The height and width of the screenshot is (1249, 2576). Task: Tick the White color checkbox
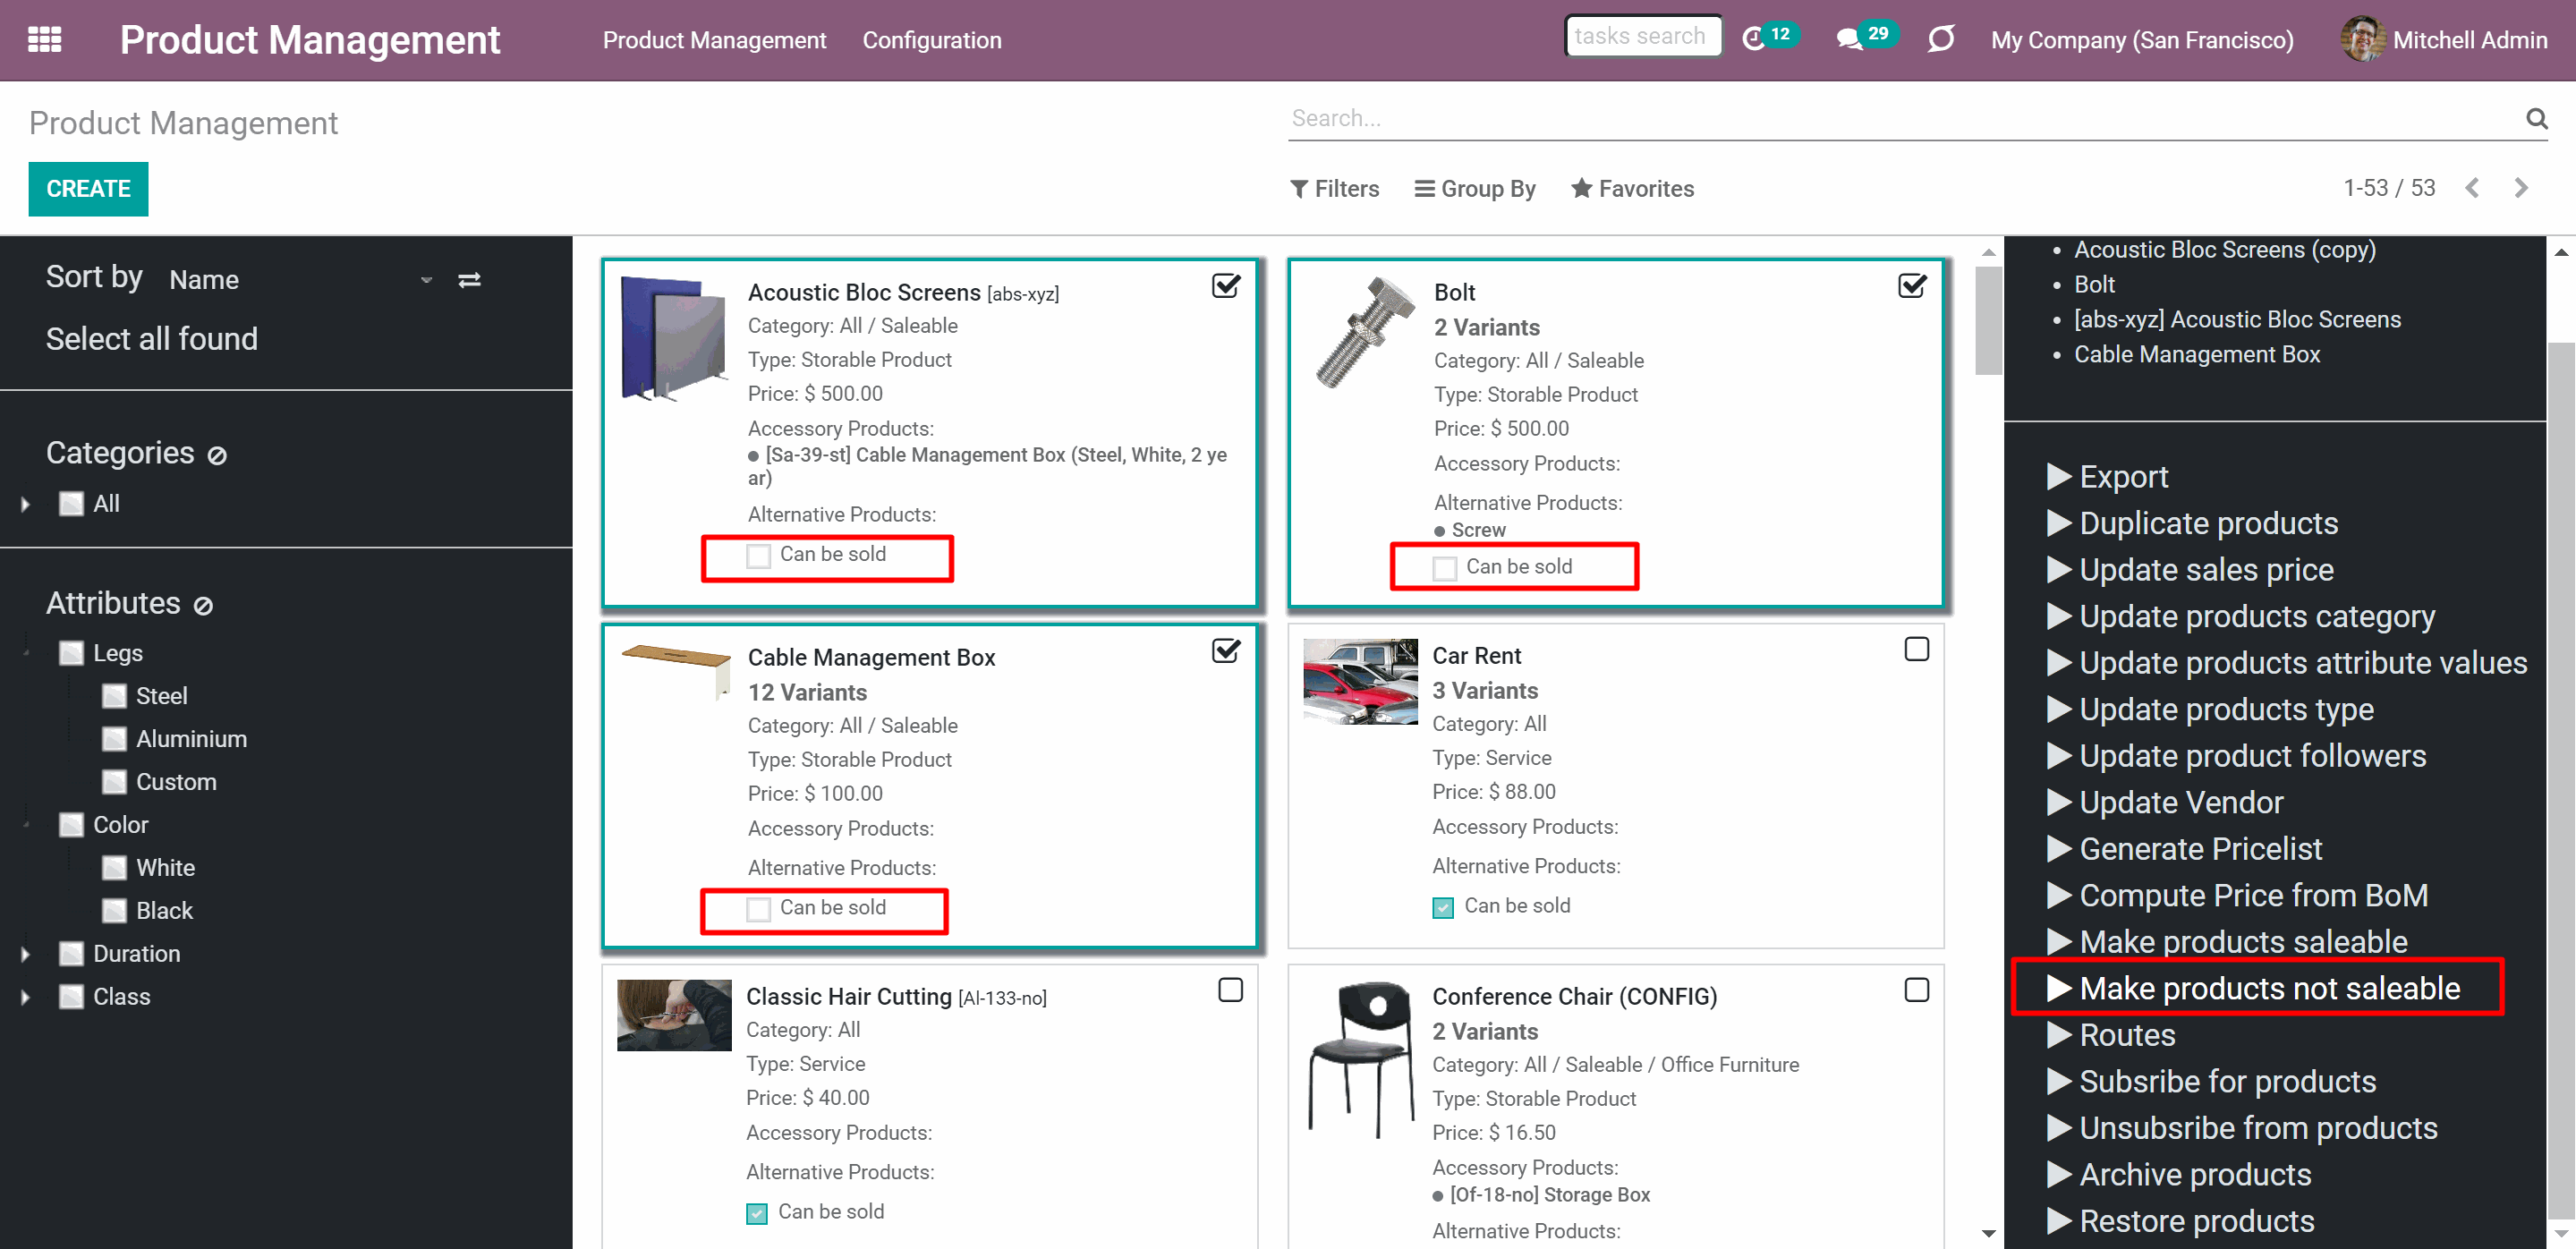coord(115,868)
